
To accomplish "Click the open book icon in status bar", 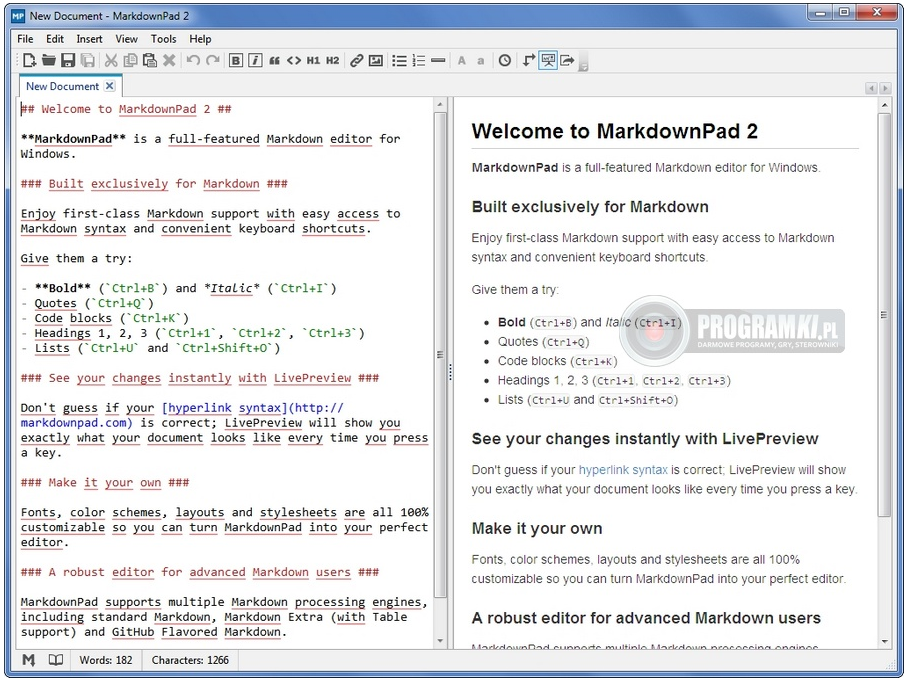I will tap(55, 660).
